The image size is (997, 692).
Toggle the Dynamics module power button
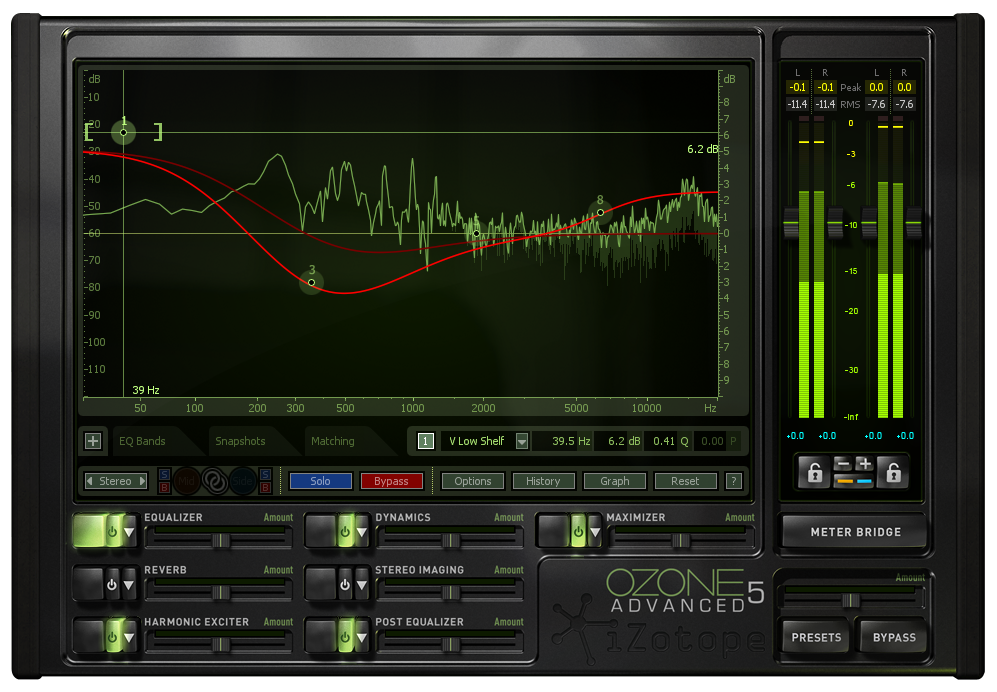point(345,531)
